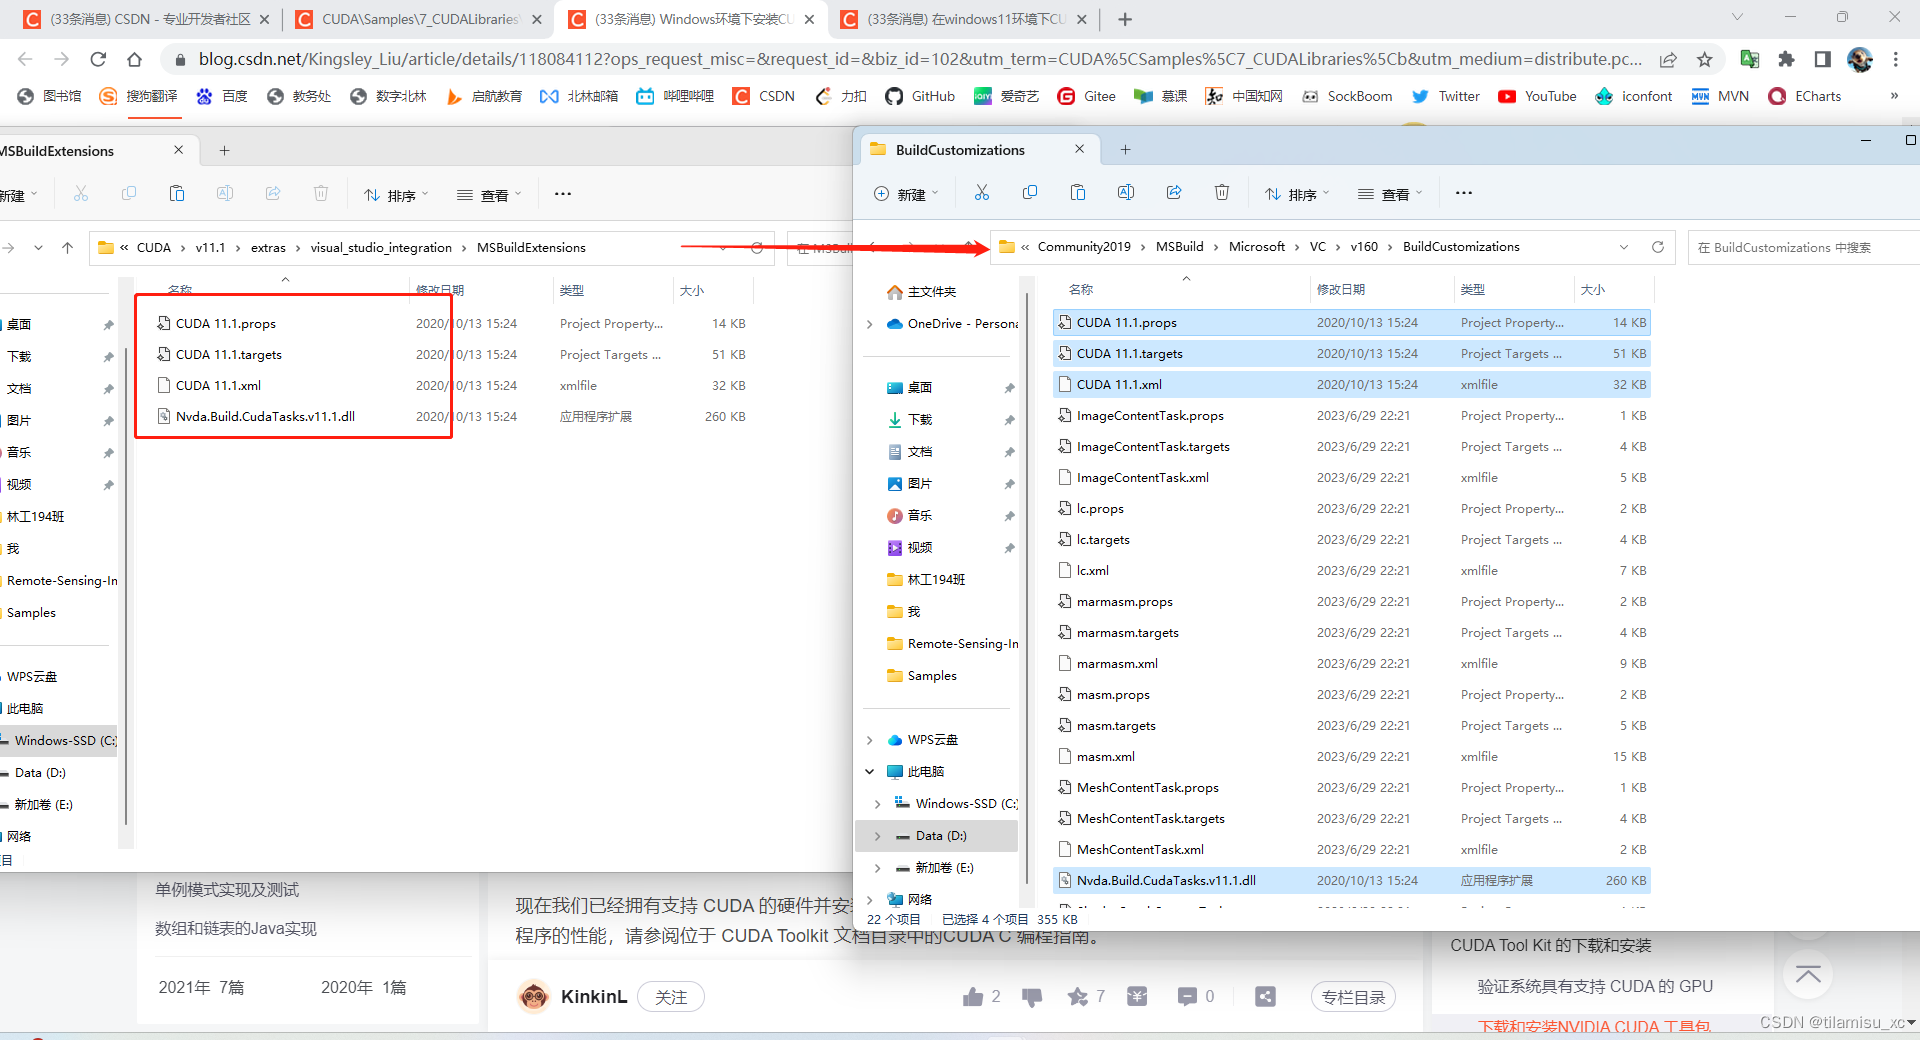
Task: Click the 关注 follow button next to KinkinL
Action: (671, 997)
